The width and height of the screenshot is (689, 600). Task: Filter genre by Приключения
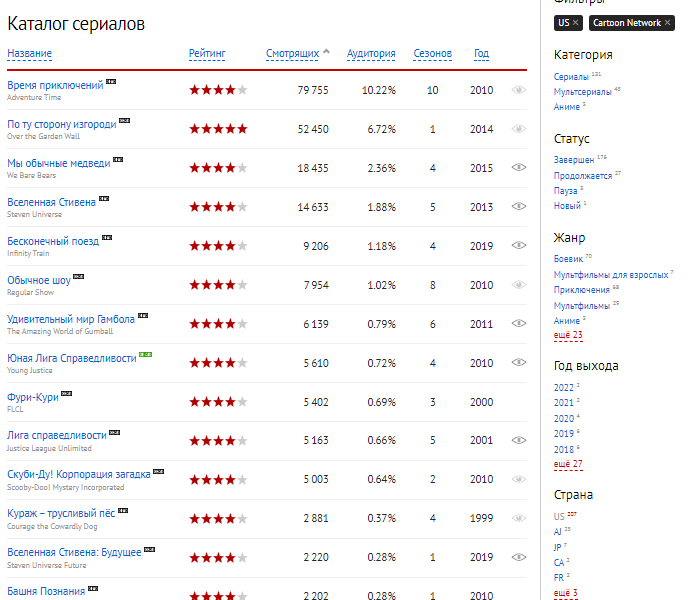click(582, 290)
